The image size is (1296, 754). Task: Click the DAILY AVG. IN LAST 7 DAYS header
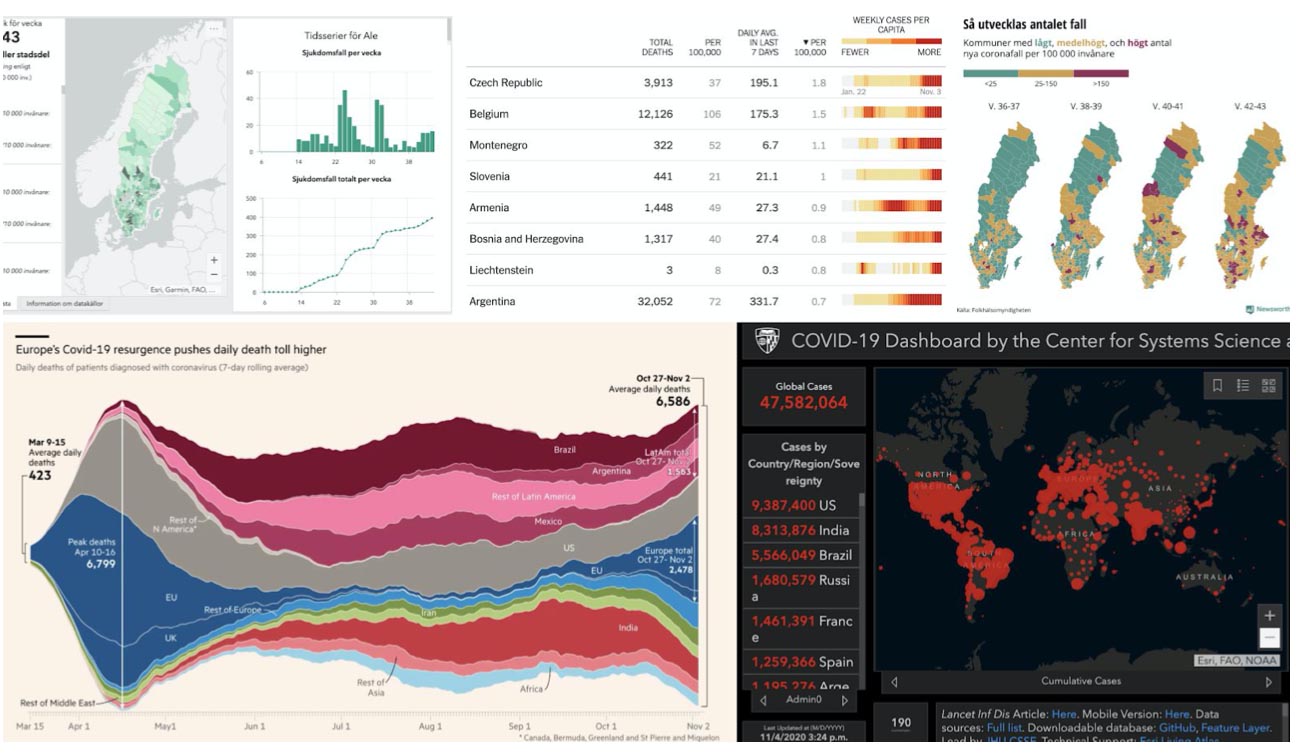coord(758,43)
